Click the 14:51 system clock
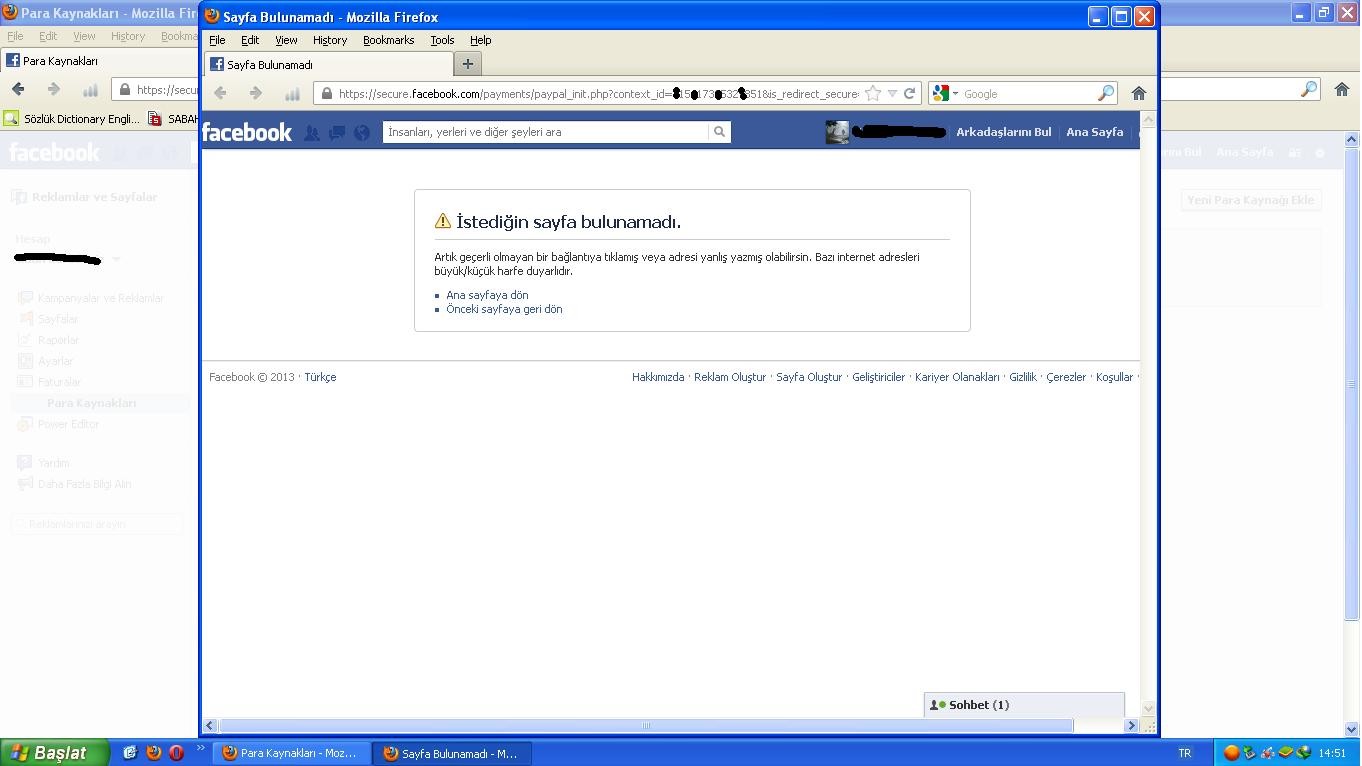The width and height of the screenshot is (1362, 766). point(1332,753)
